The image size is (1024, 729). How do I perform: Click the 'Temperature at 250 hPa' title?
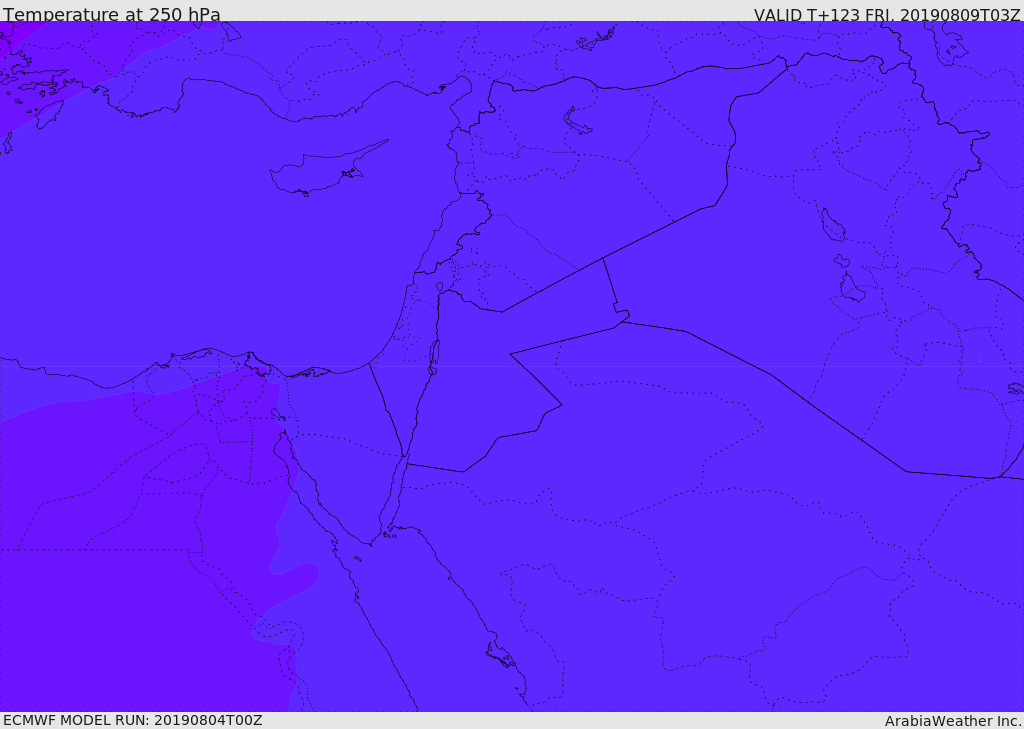[x=111, y=14]
